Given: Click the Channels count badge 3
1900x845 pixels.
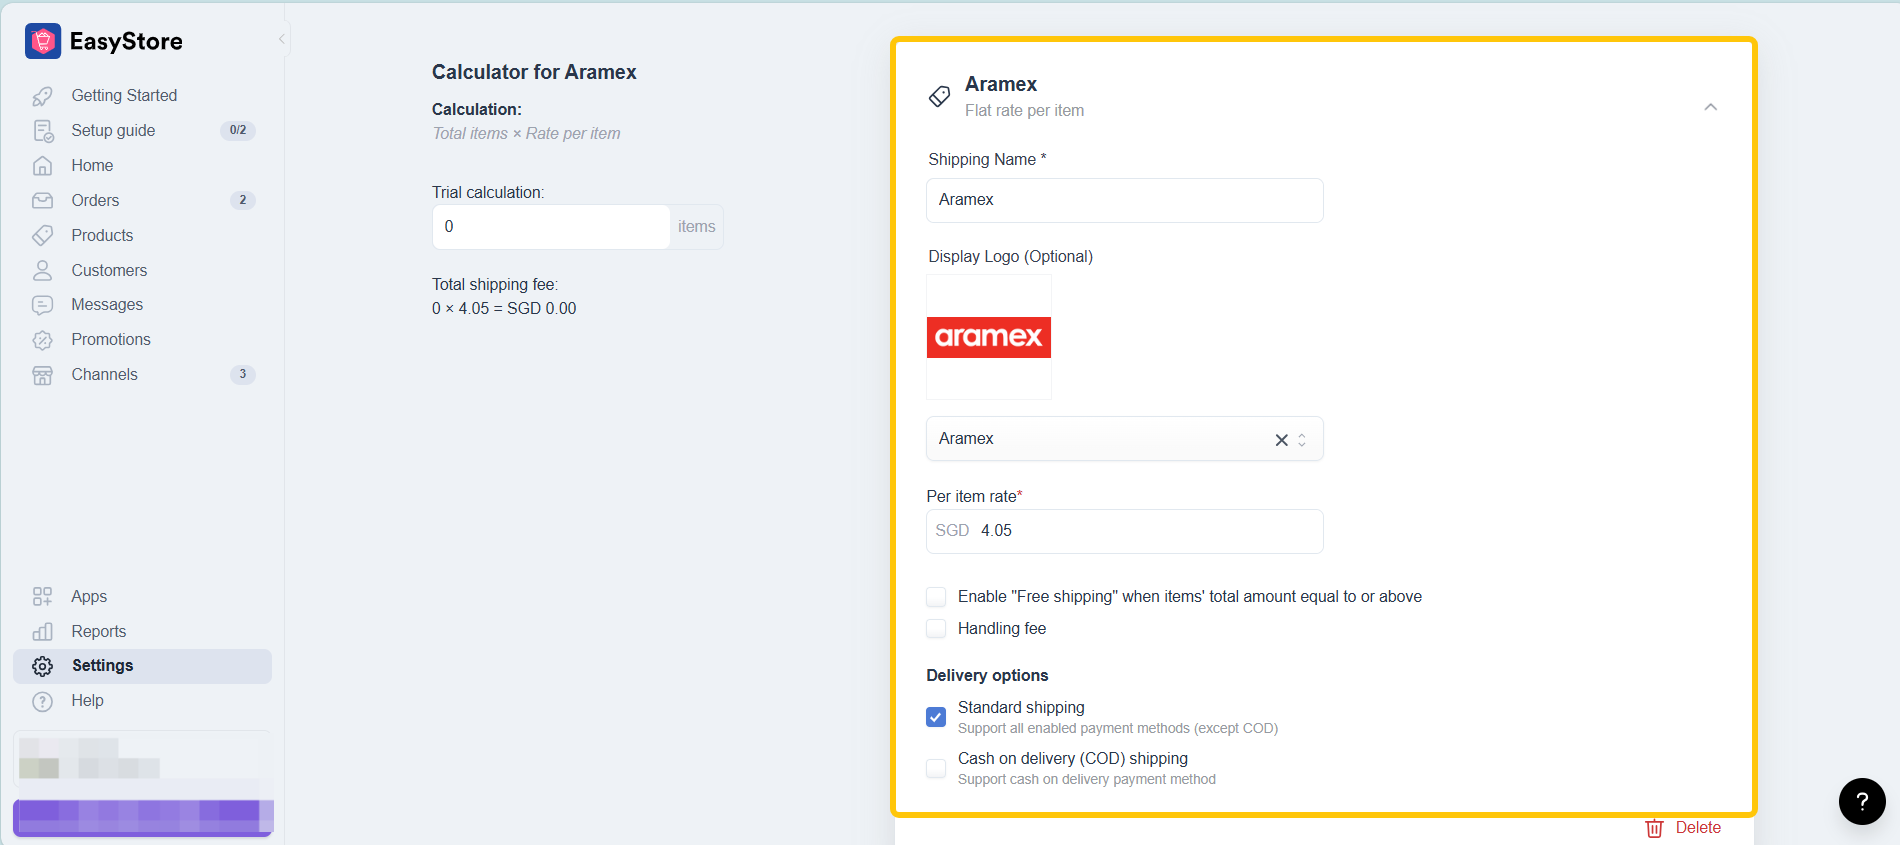Looking at the screenshot, I should pos(242,375).
